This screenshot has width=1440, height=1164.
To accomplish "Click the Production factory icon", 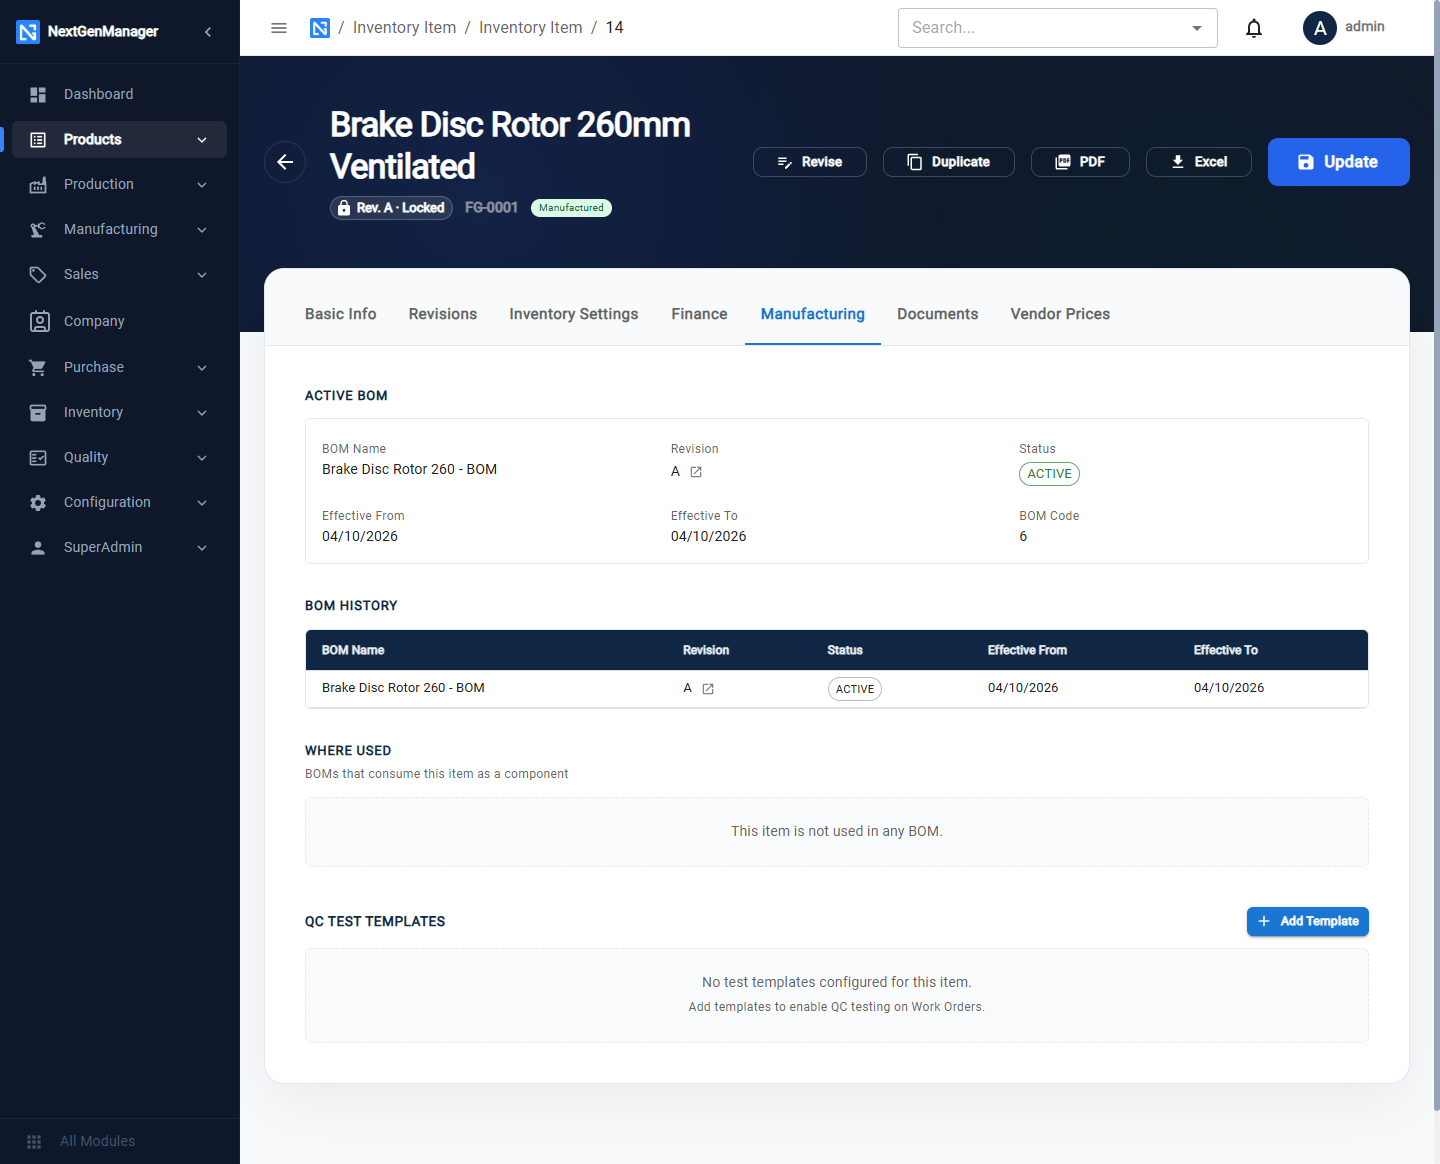I will tap(38, 185).
